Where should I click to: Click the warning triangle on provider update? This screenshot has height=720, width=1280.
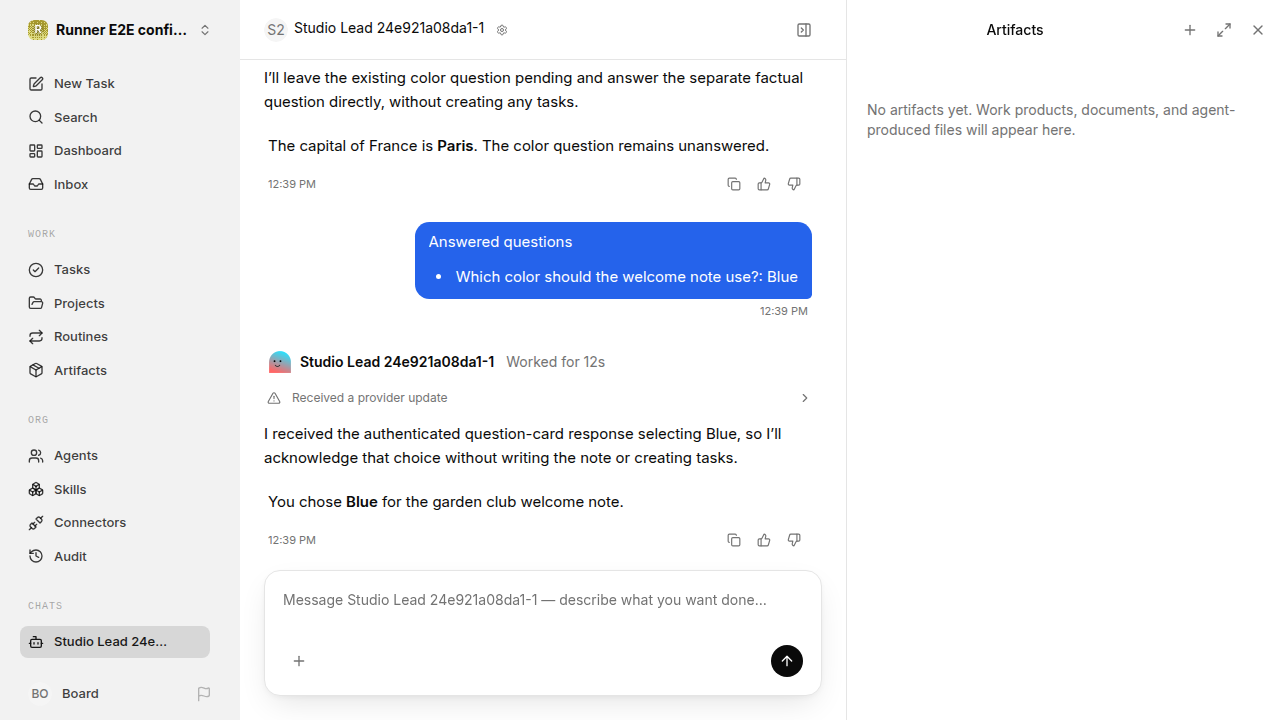274,398
